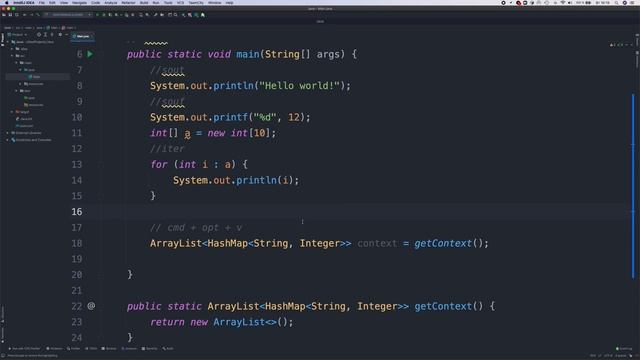Viewport: 640px width, 360px height.
Task: Select resources folder under main
Action: (x=33, y=84)
